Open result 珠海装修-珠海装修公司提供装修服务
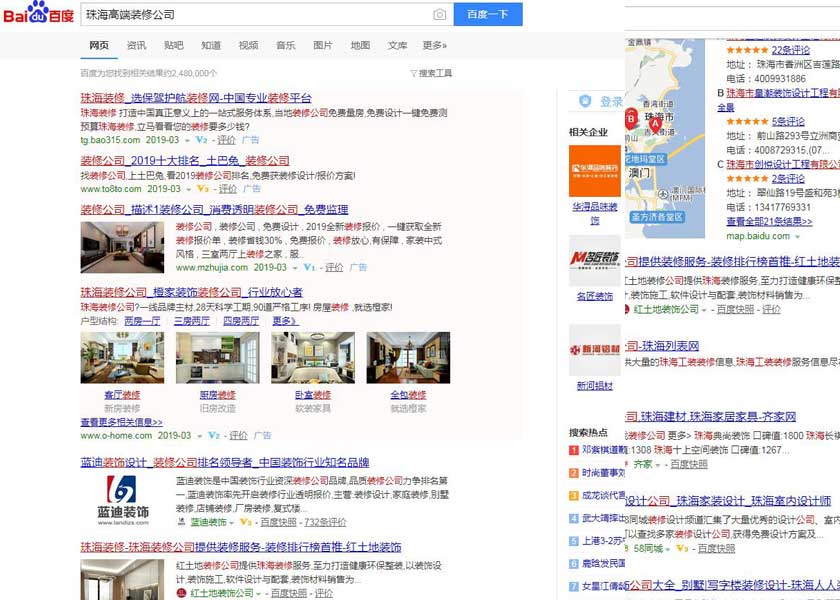Screen dimensions: 840x600 click(241, 548)
